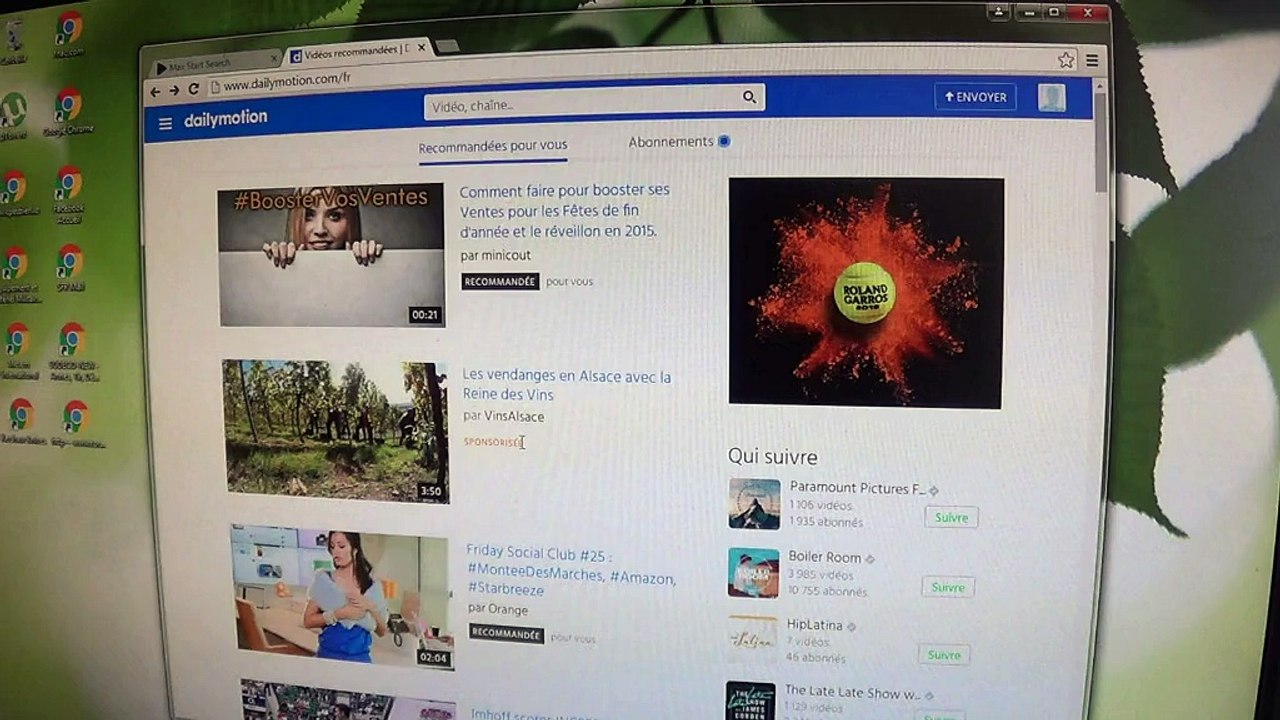Select the Recycle Bin desktop icon
Screen dimensions: 1280x720
pyautogui.click(x=15, y=40)
